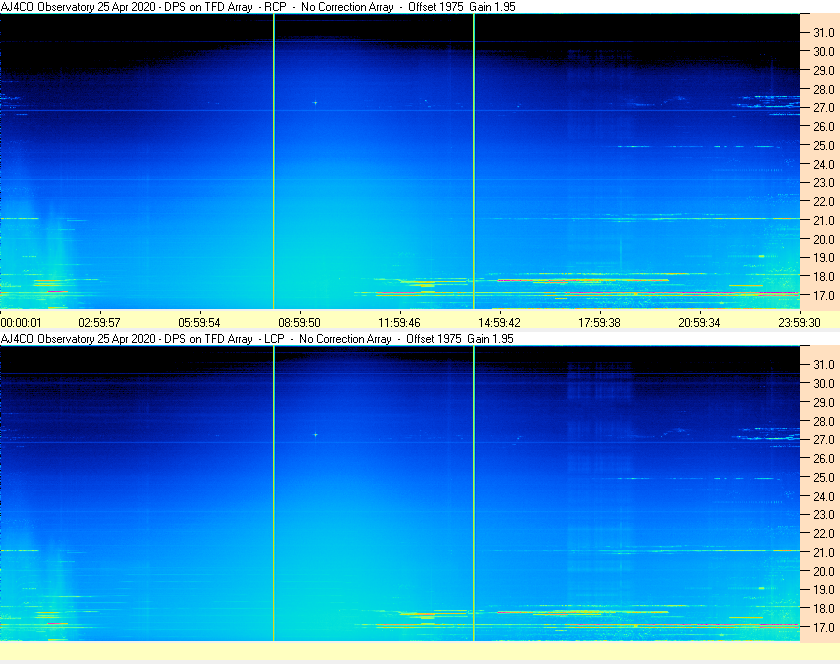Select the 08:59:50 time axis label
Image resolution: width=840 pixels, height=664 pixels.
click(299, 323)
